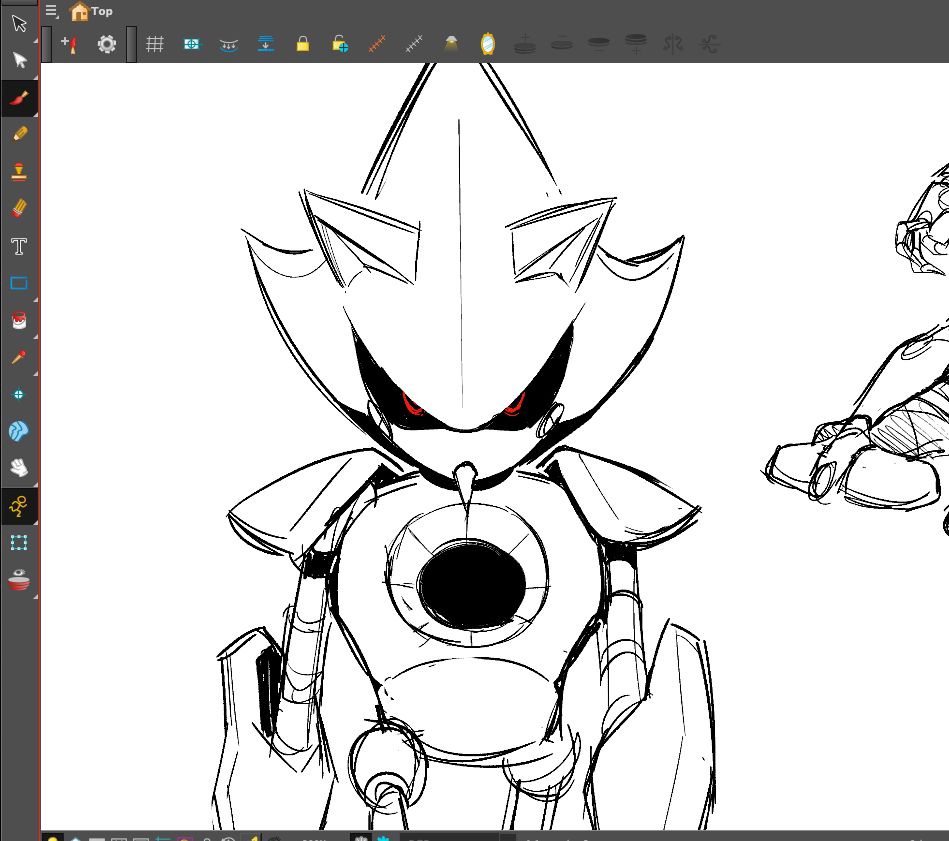Toggle the grey stitch-line icon
The height and width of the screenshot is (841, 949).
[x=414, y=44]
